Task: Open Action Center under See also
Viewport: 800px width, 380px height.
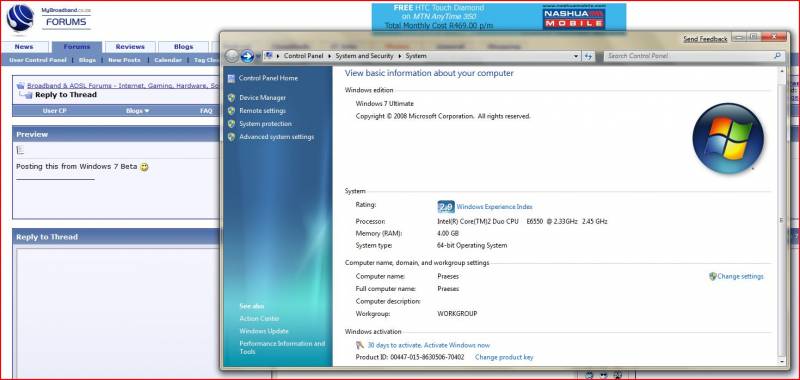Action: [x=259, y=318]
